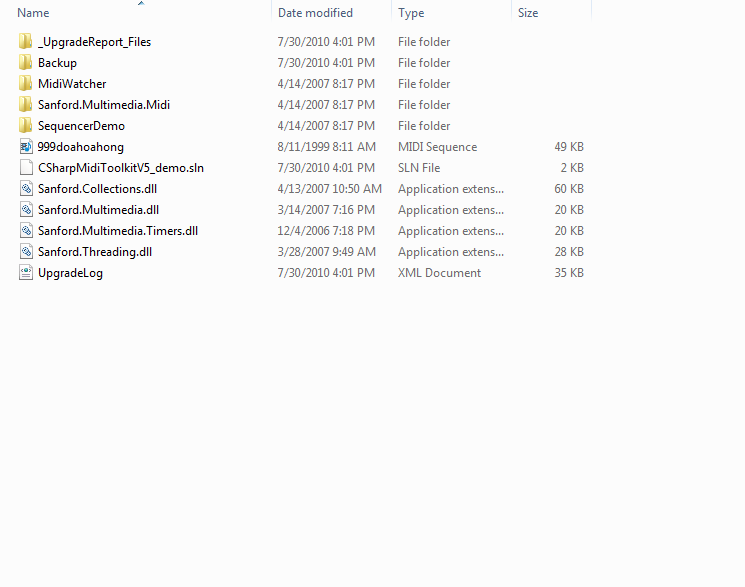Click the 35 KB size value
This screenshot has height=587, width=745.
tap(569, 273)
